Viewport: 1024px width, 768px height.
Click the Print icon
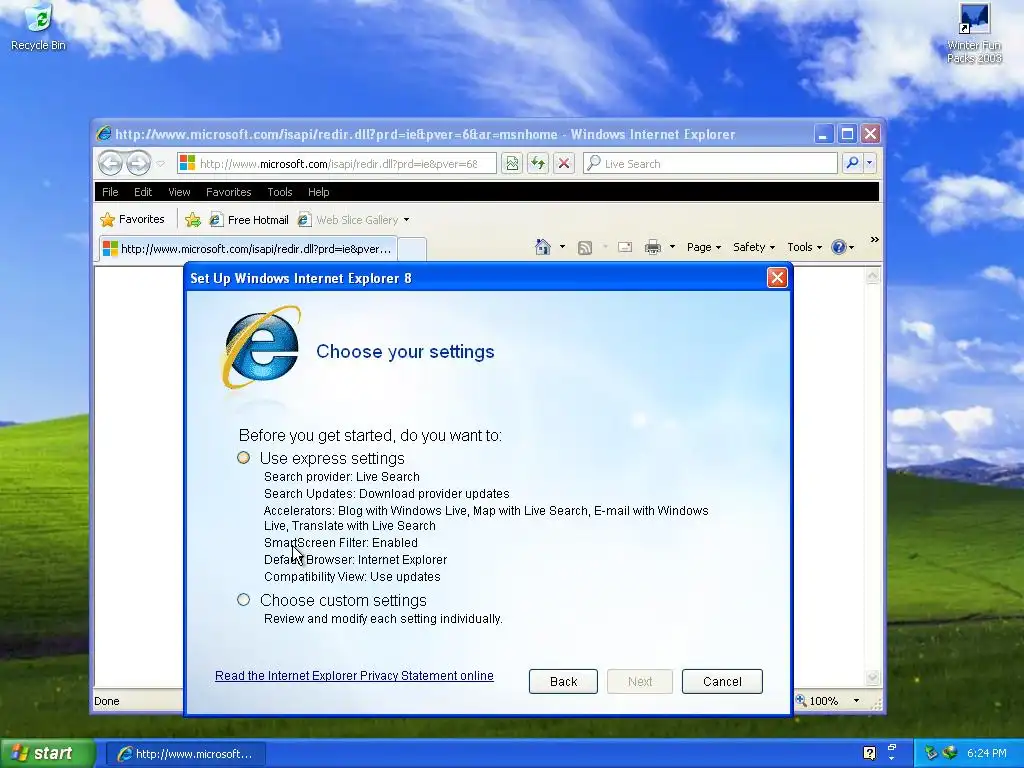(652, 247)
